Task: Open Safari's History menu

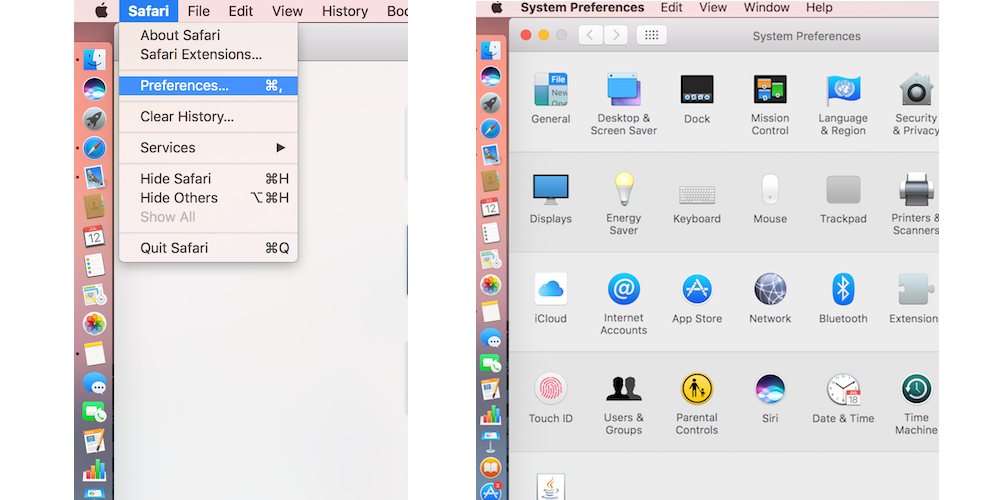Action: click(344, 11)
